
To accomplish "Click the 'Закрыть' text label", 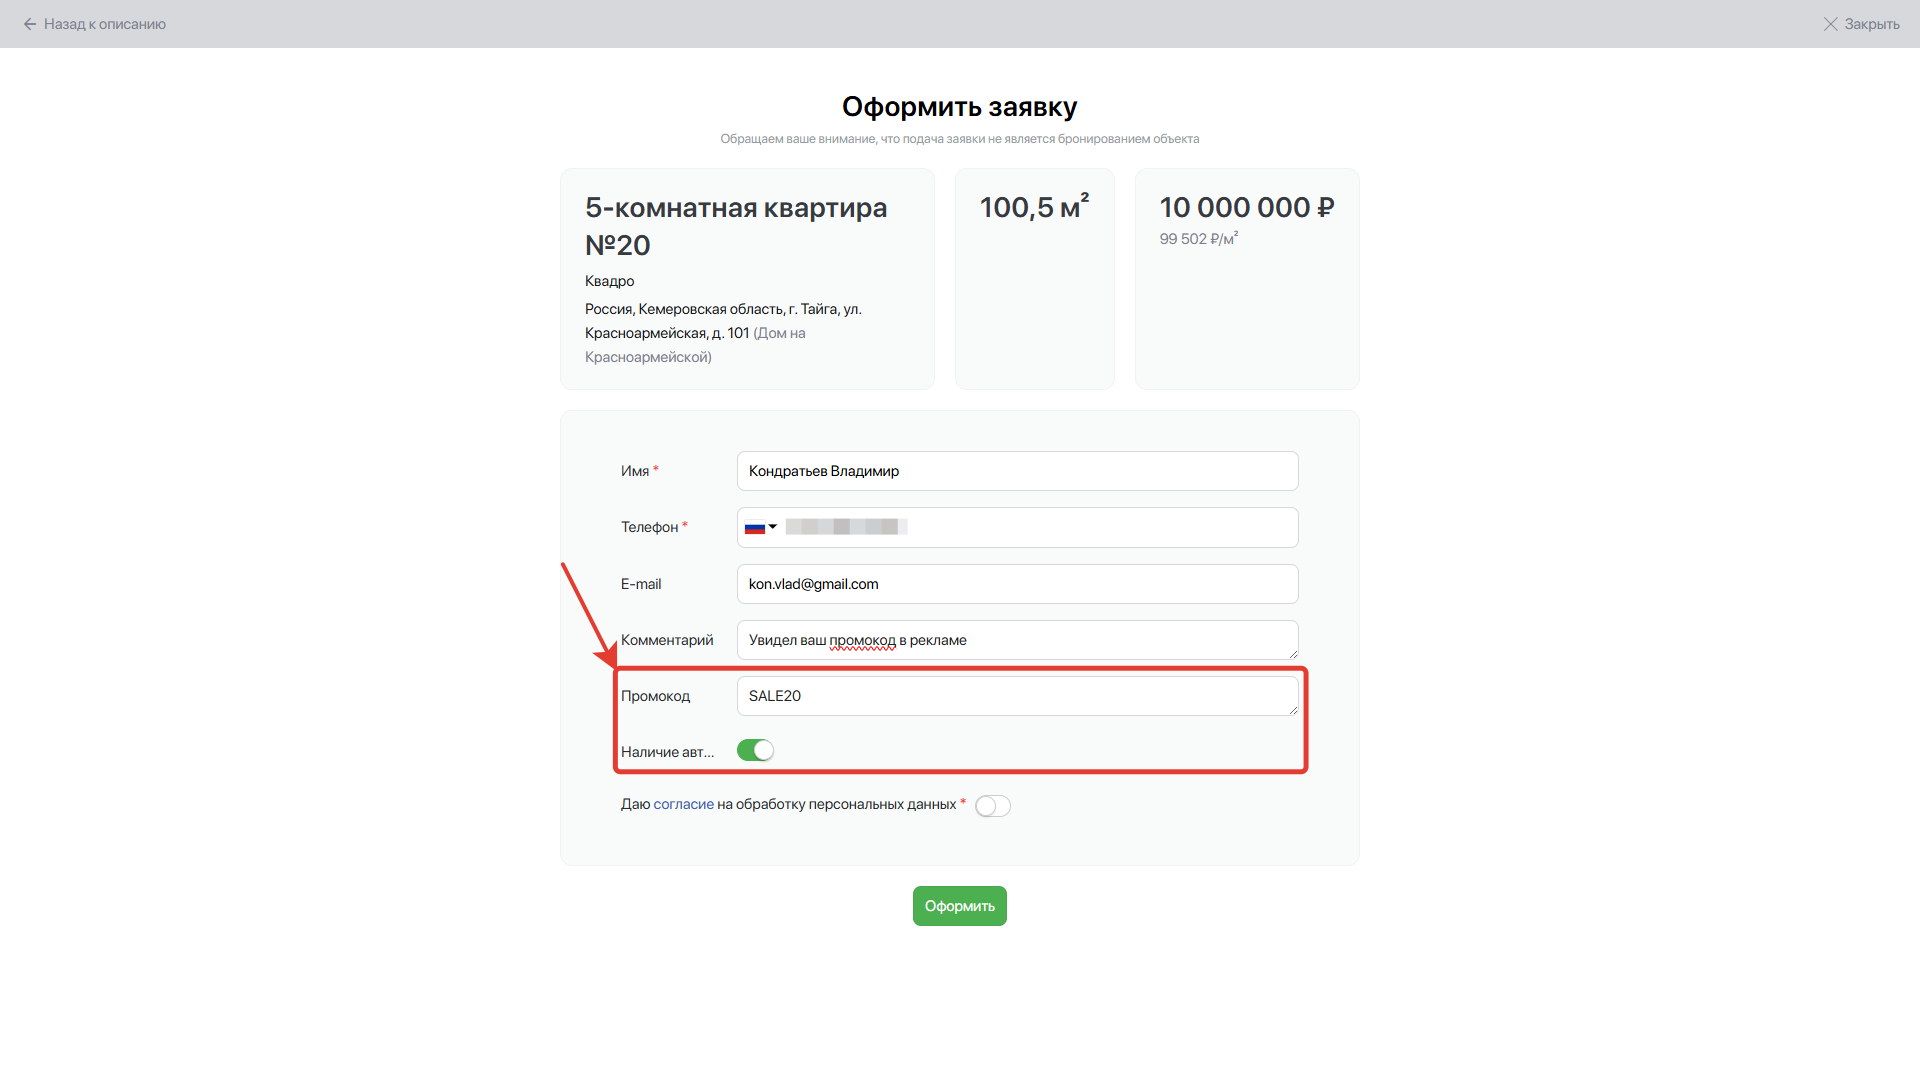I will tap(1872, 24).
